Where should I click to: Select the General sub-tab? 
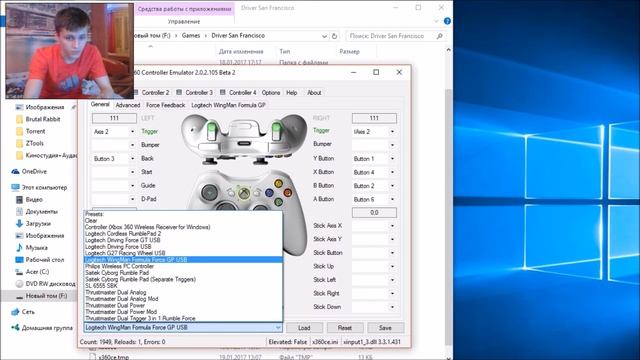click(x=100, y=104)
